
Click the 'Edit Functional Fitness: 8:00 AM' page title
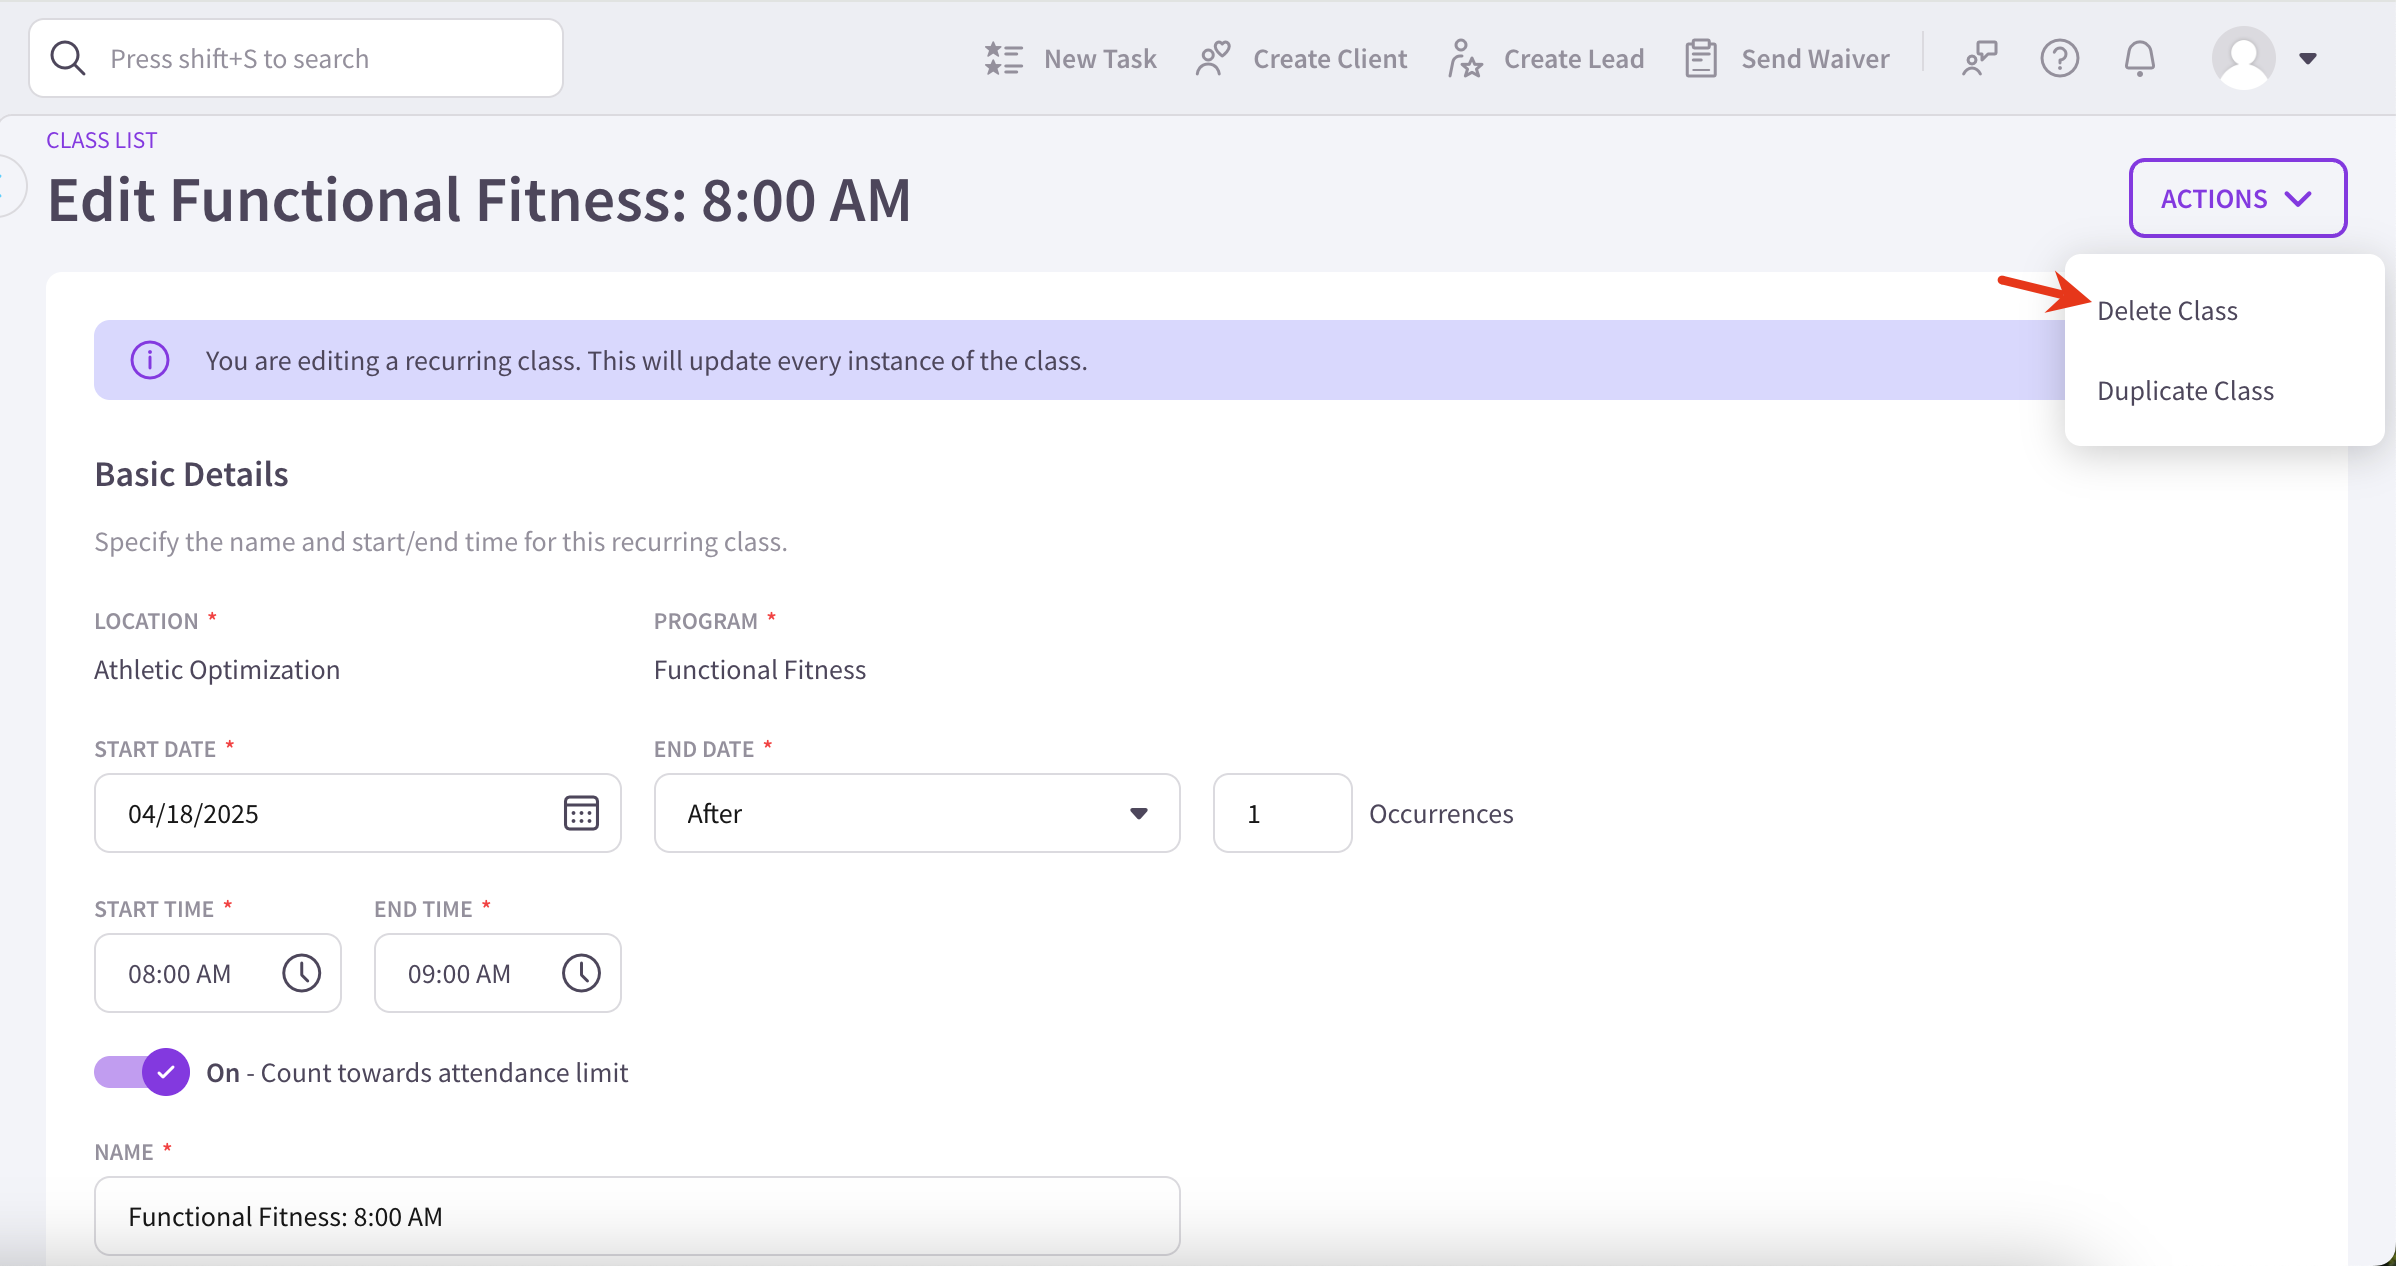click(x=479, y=200)
